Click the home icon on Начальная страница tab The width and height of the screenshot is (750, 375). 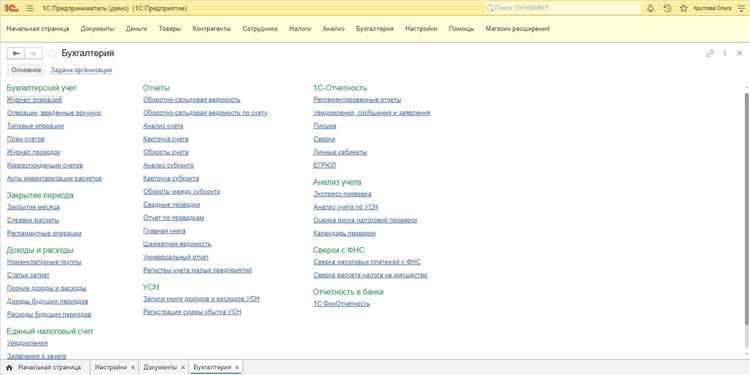tap(9, 367)
